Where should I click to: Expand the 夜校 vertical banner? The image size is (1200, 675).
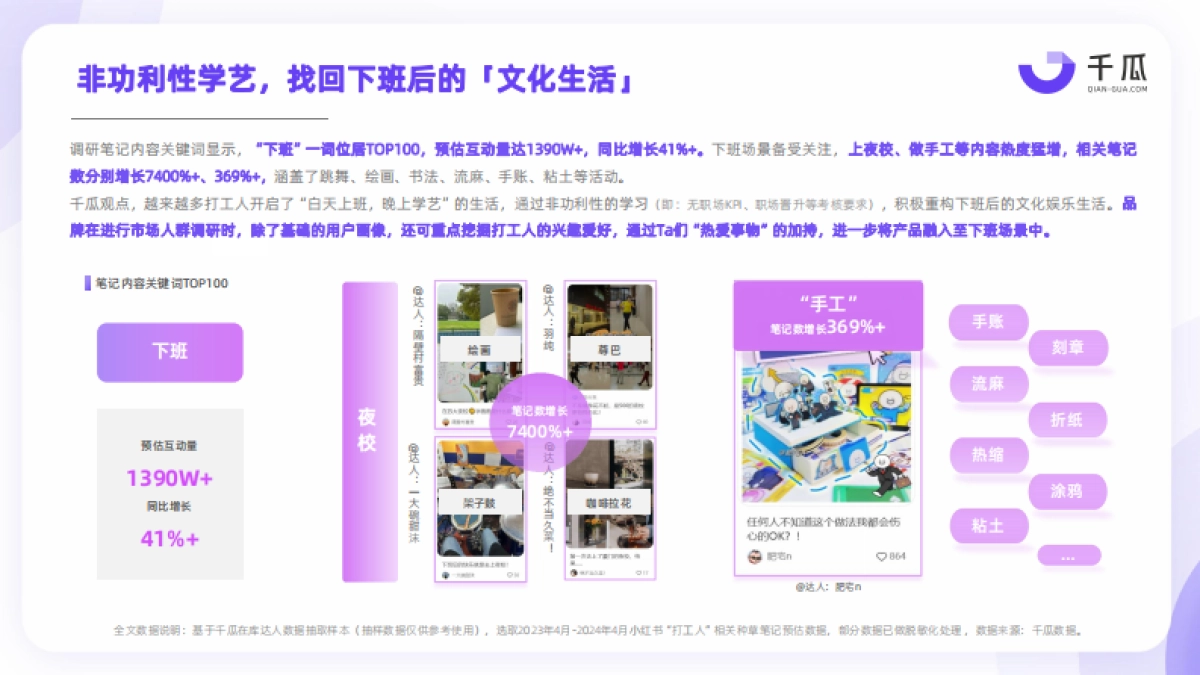point(366,425)
